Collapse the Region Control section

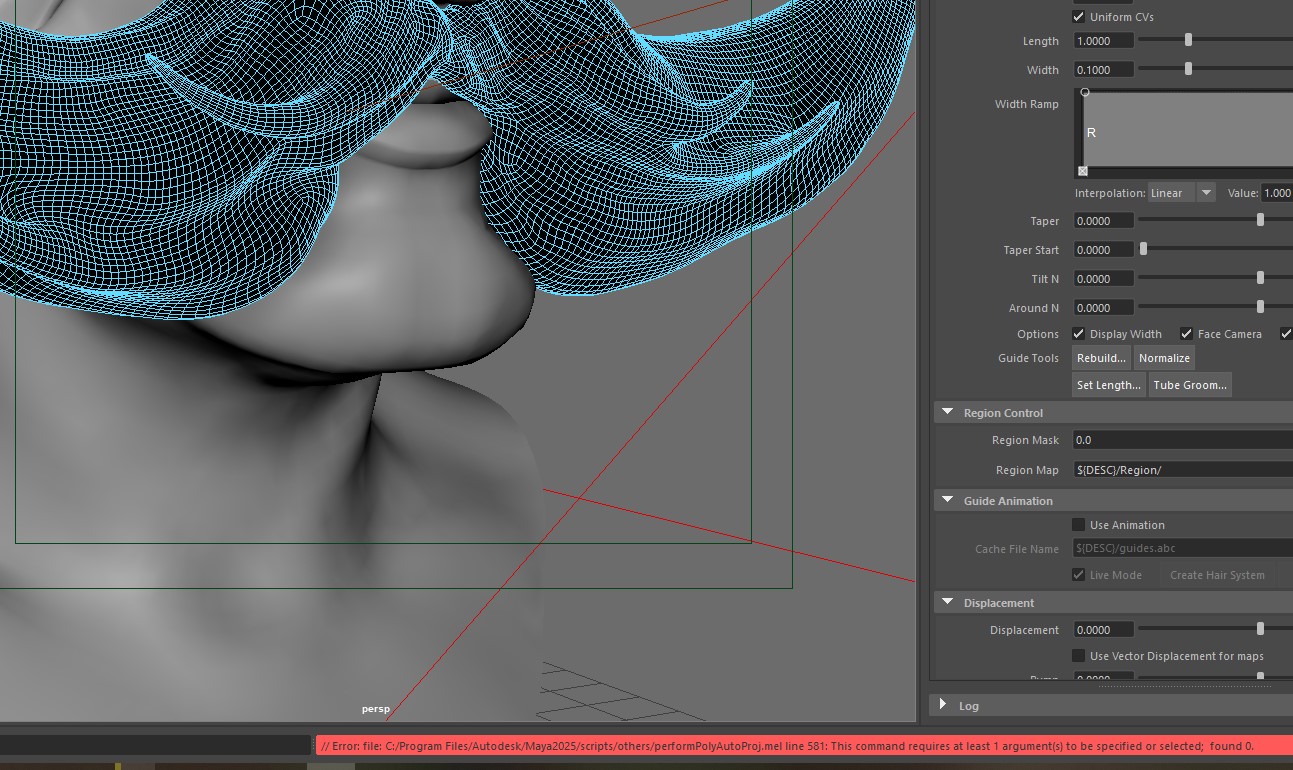[946, 413]
